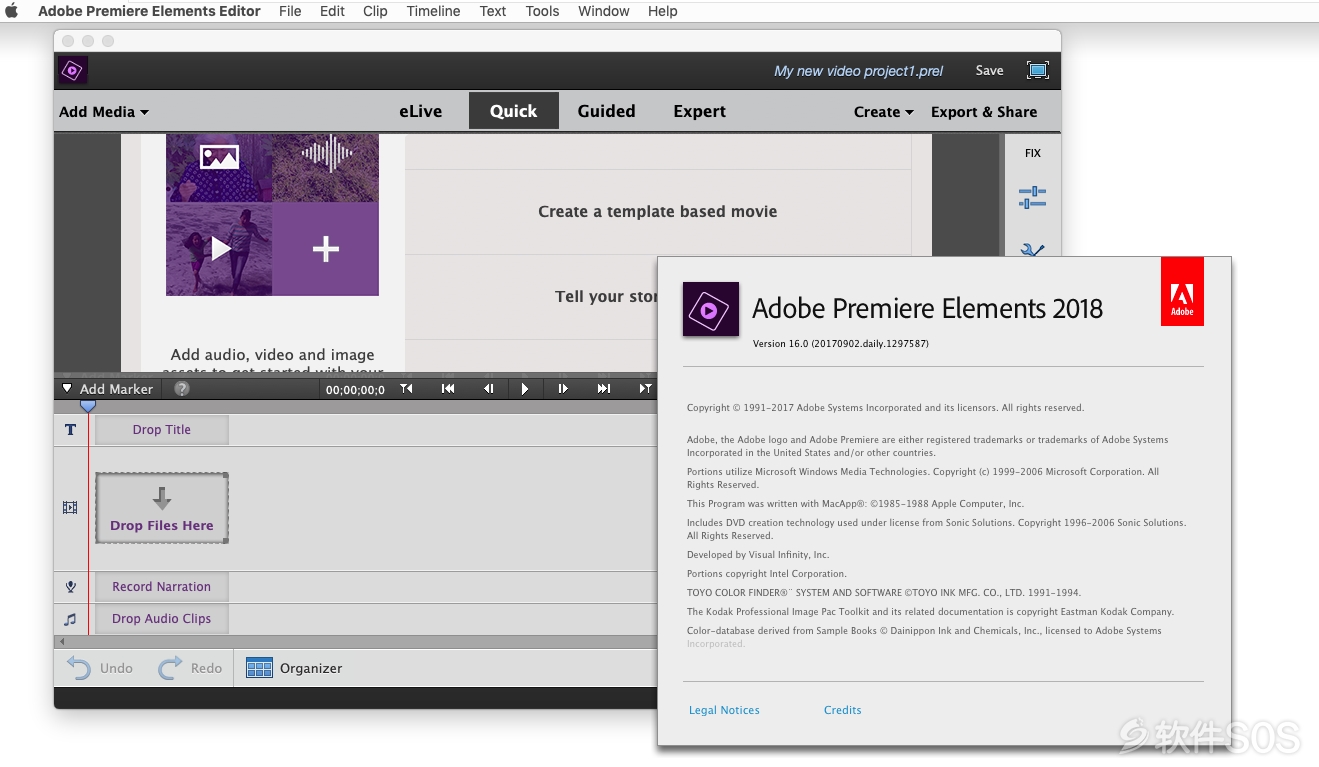Open the File menu
Viewport: 1319px width, 767px height.
point(290,11)
